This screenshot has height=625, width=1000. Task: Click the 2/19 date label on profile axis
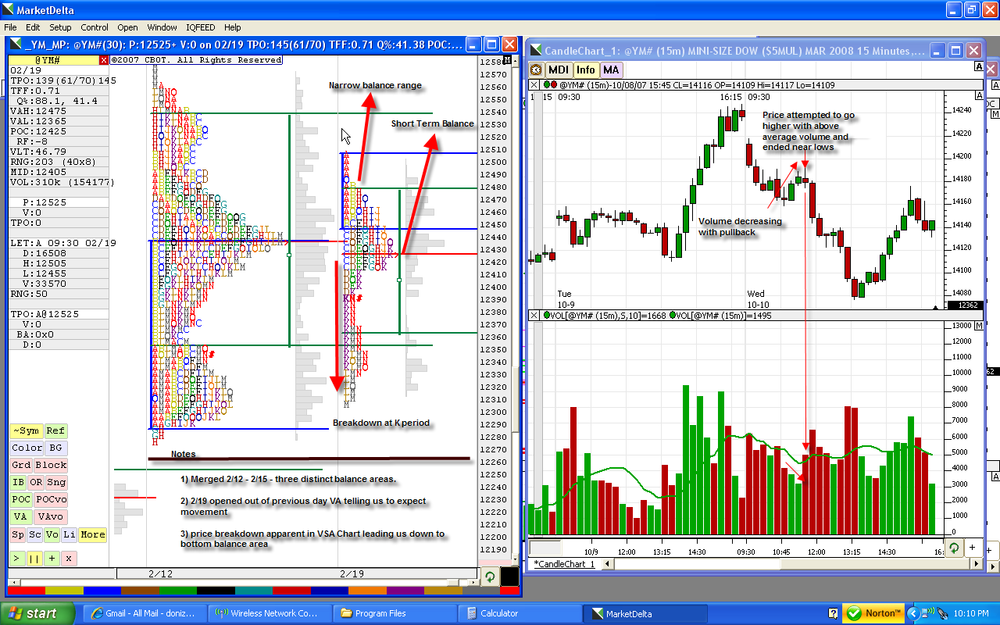(x=352, y=573)
